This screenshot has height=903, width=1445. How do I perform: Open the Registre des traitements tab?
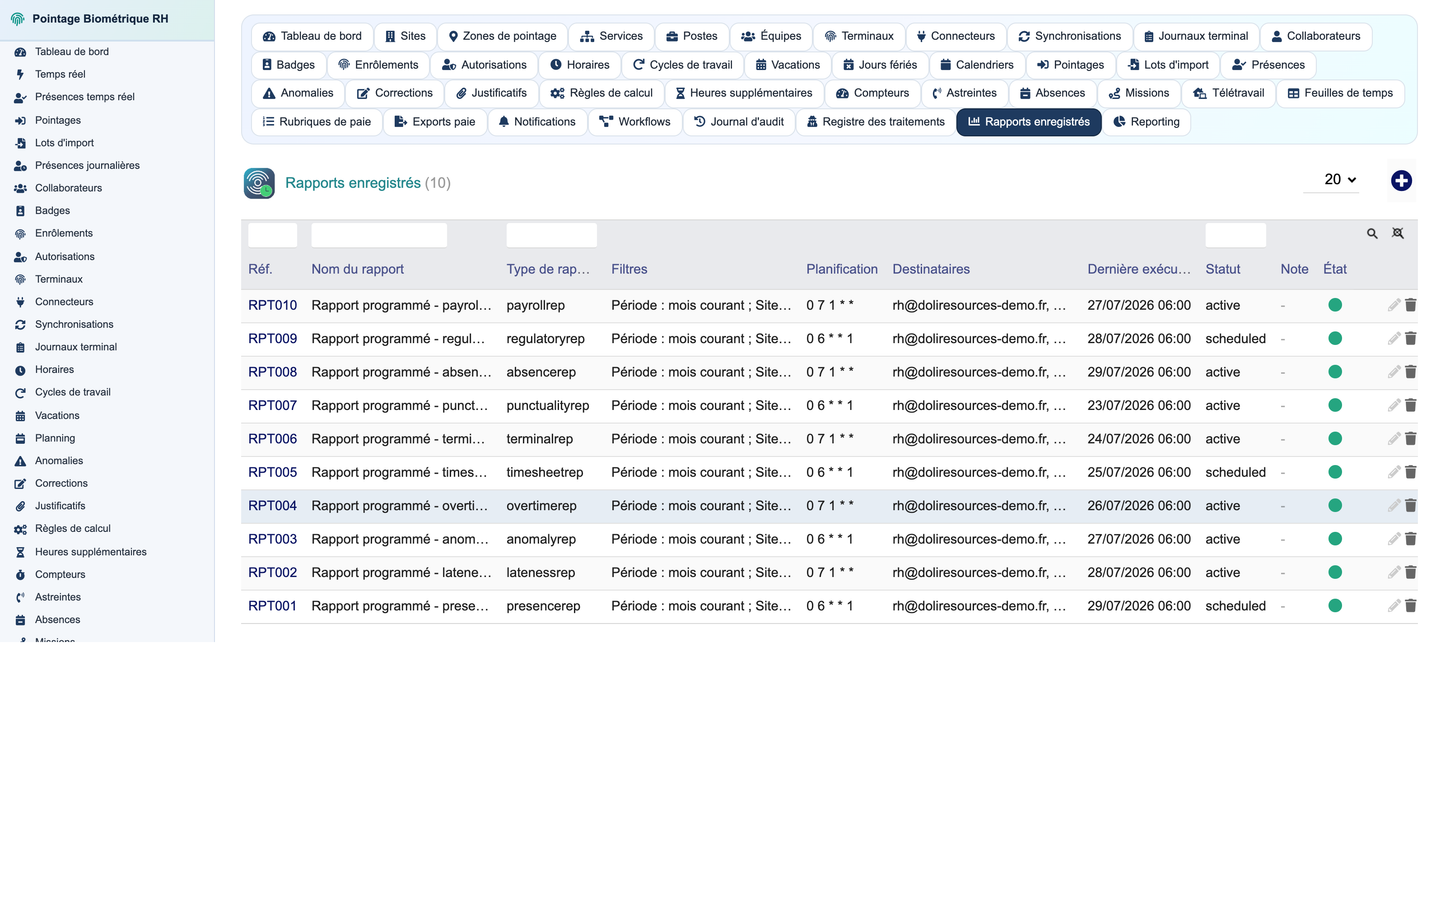[875, 122]
